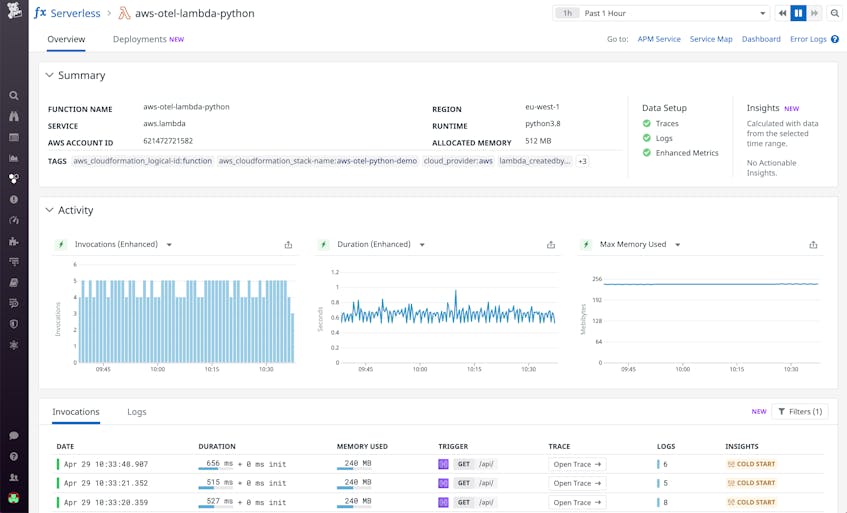Screen dimensions: 847x513
Task: Open Trace for the 10:33:48.907 invocation
Action: pyautogui.click(x=577, y=464)
